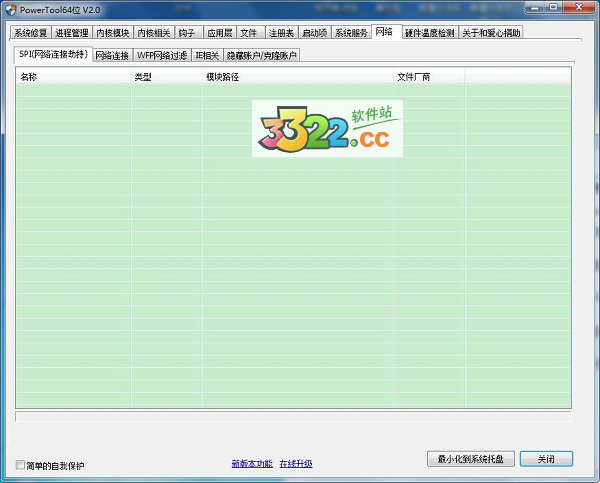Maximize the PowerTool window
The width and height of the screenshot is (600, 483).
click(x=554, y=7)
